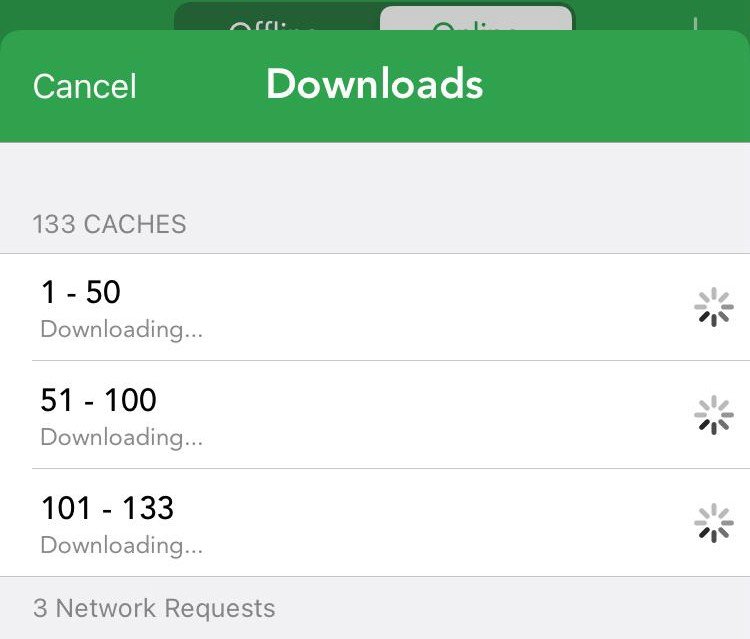
Task: Tap the Cancel button
Action: (x=85, y=87)
